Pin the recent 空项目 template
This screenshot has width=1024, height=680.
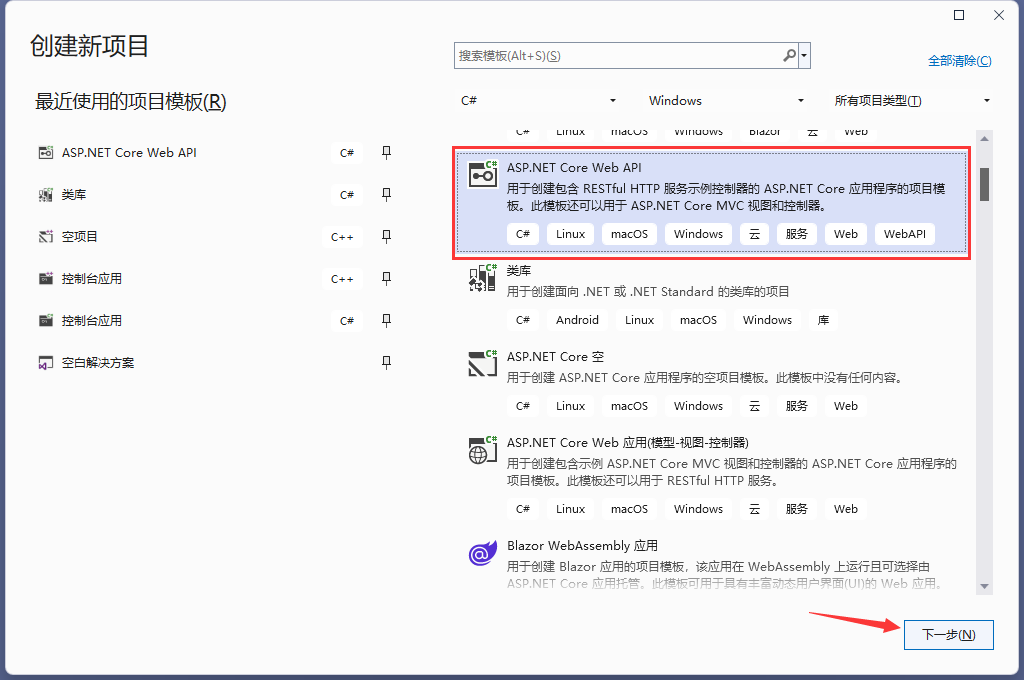point(387,236)
